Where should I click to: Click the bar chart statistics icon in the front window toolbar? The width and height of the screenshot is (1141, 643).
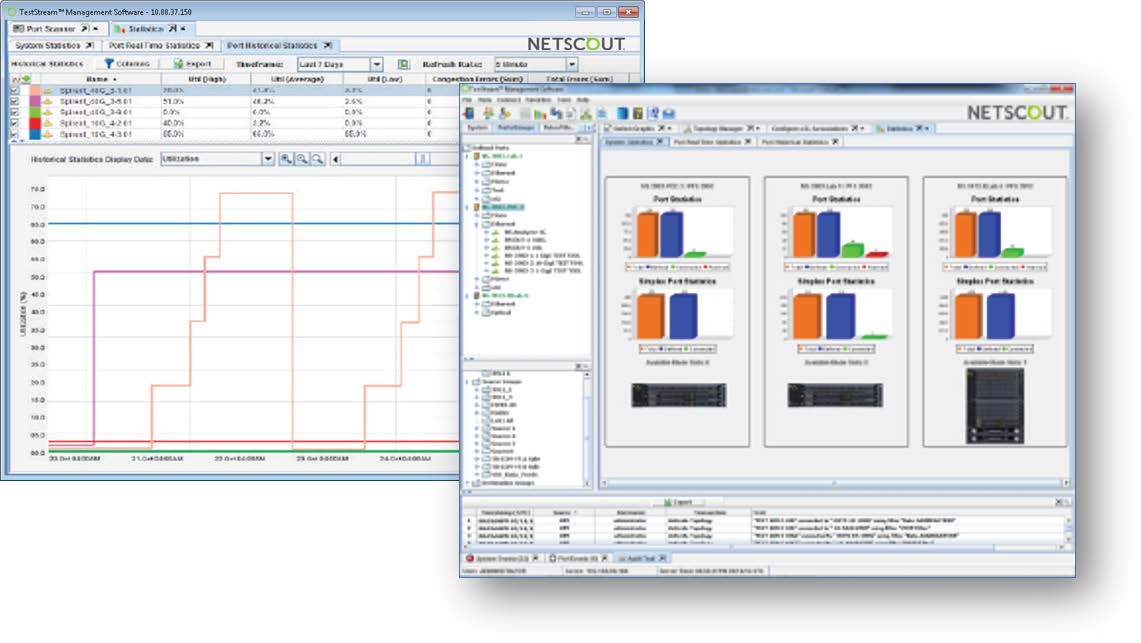[x=540, y=113]
